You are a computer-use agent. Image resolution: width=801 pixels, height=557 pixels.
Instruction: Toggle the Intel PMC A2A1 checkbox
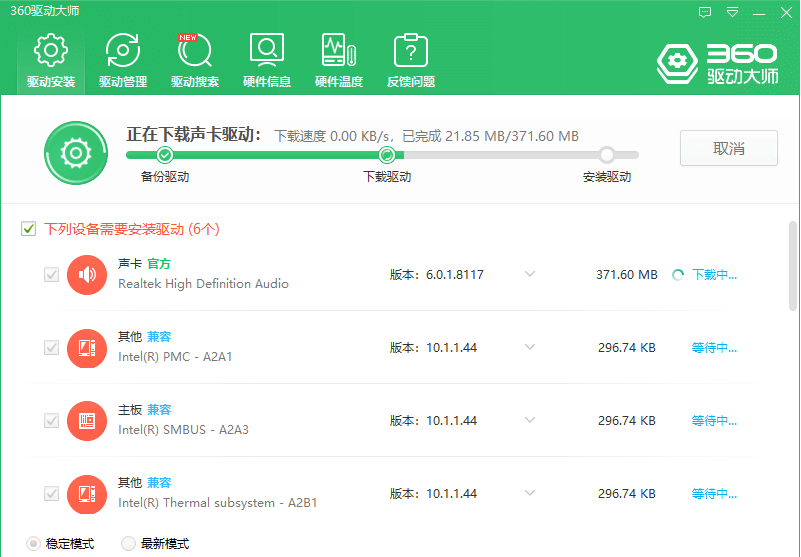(51, 348)
